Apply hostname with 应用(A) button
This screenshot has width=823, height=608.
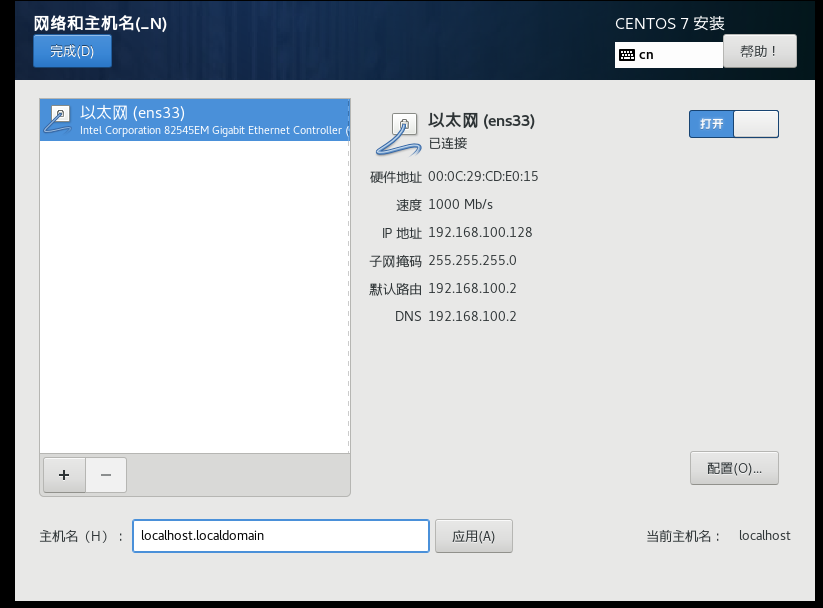tap(473, 536)
